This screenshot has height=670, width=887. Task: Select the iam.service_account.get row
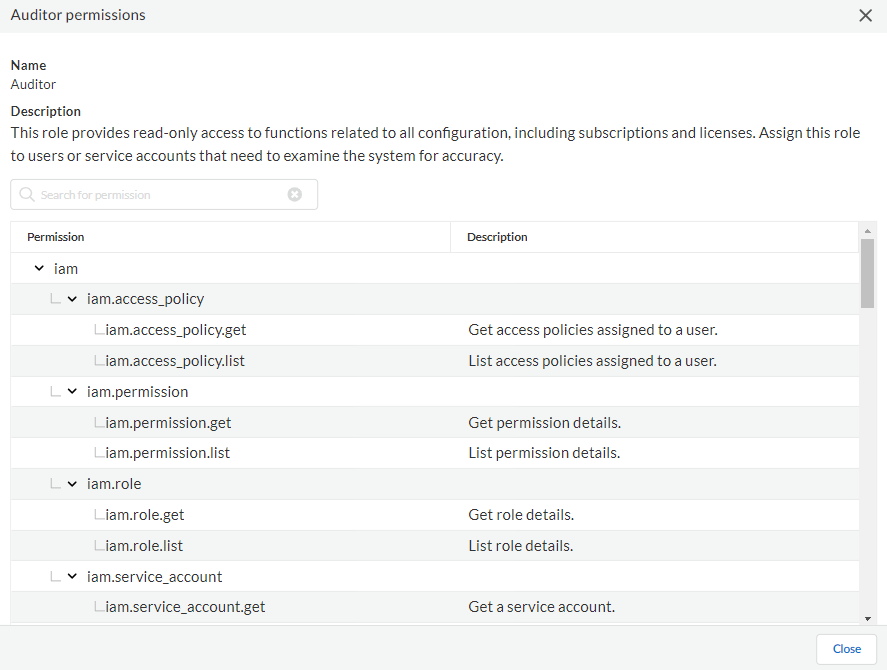[185, 607]
